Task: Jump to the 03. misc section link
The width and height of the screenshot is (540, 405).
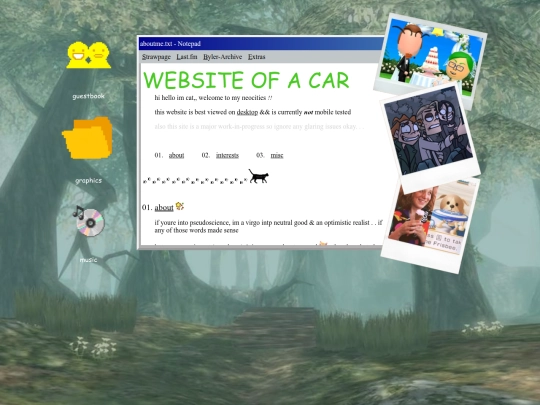Action: pyautogui.click(x=277, y=155)
